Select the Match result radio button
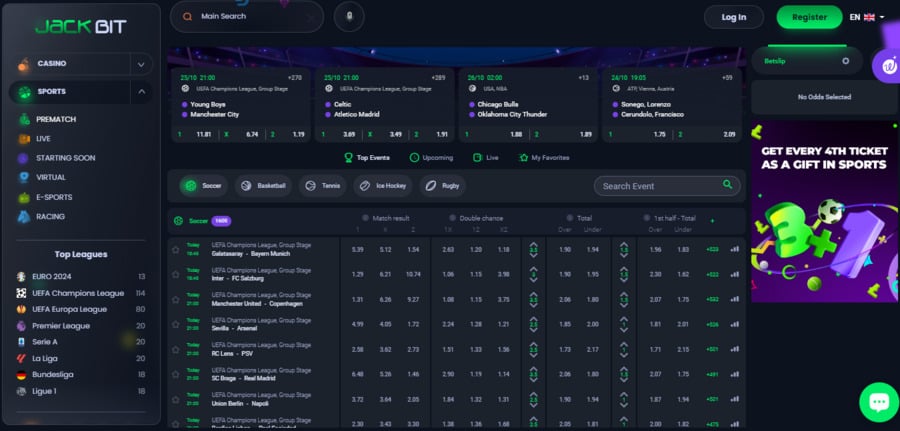Viewport: 900px width, 431px height. 366,218
